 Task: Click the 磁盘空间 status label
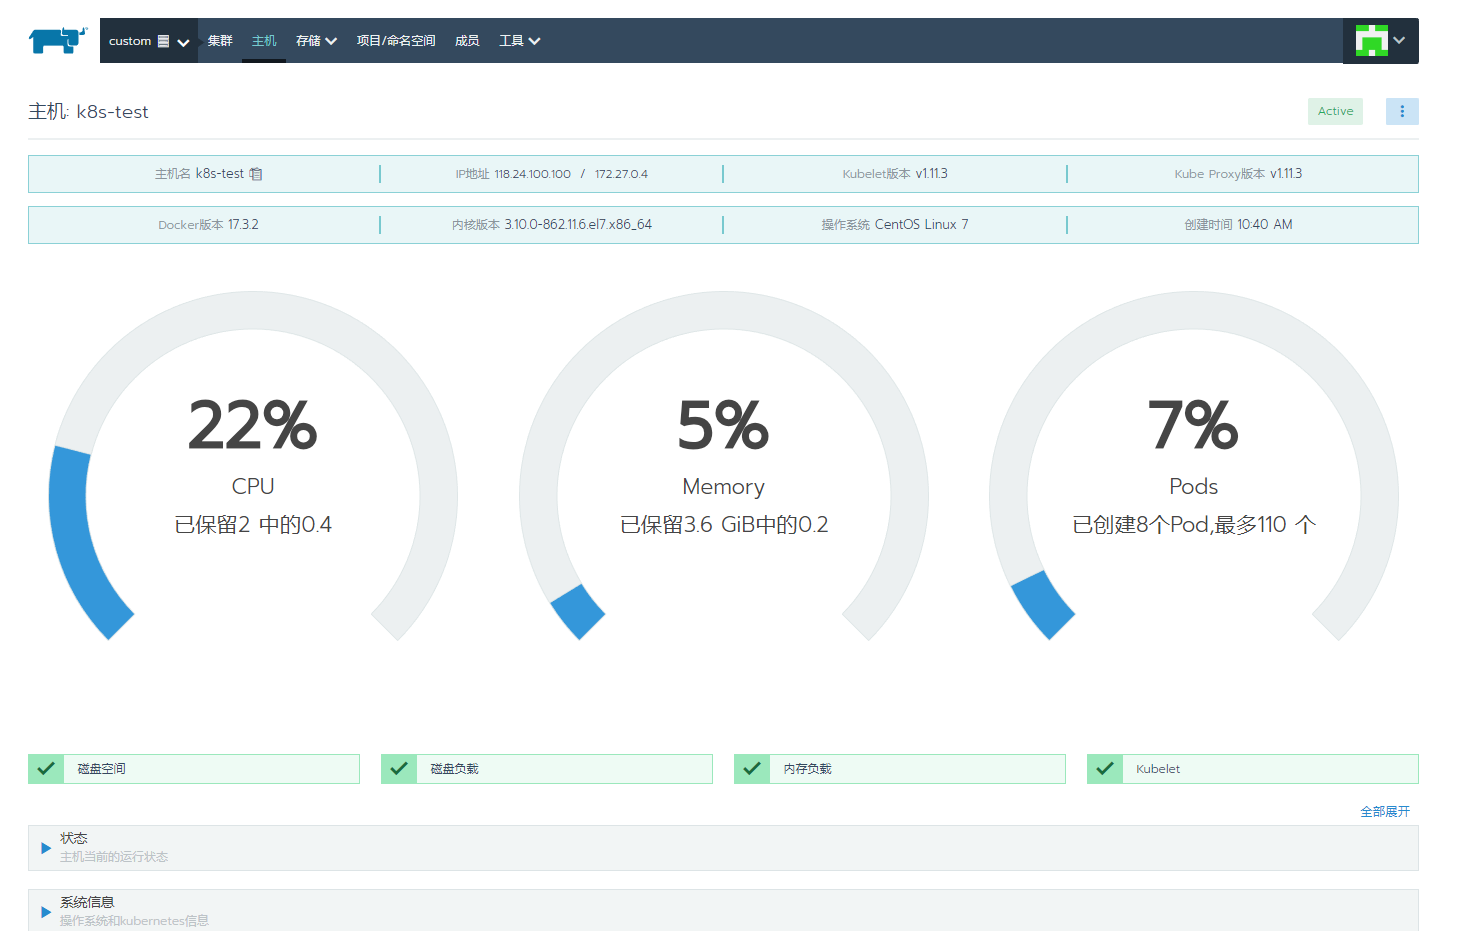[102, 769]
